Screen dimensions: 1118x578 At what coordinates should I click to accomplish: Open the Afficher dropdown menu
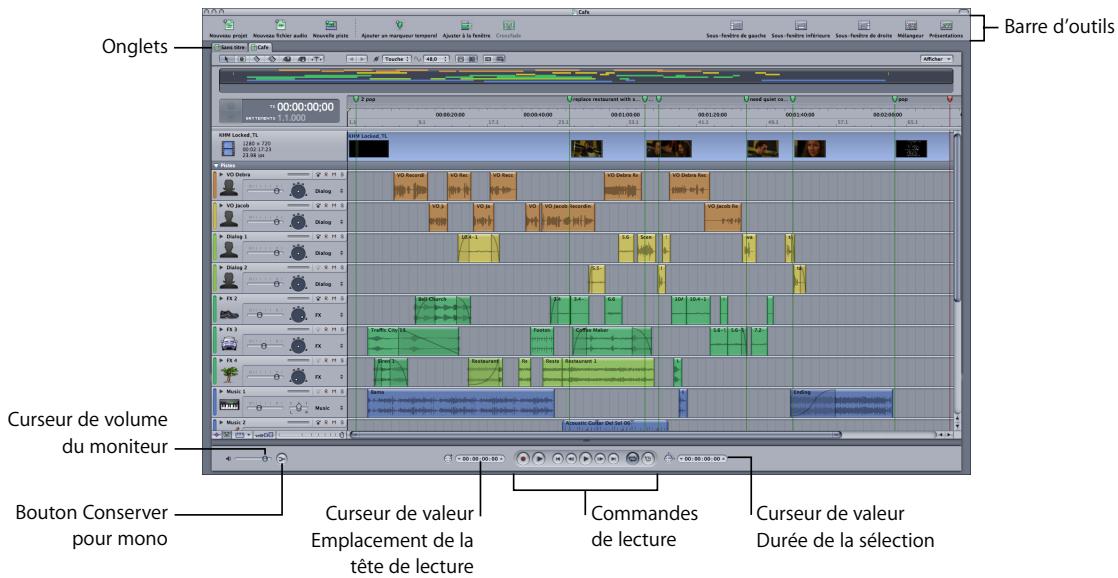click(x=935, y=59)
